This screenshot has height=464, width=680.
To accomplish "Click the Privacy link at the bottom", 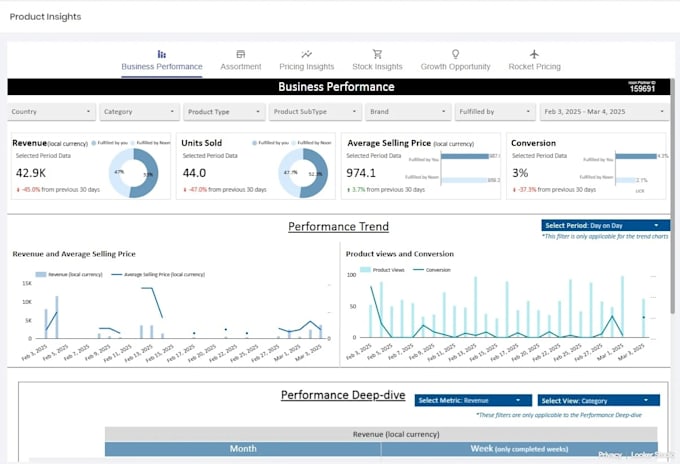I will [x=610, y=454].
